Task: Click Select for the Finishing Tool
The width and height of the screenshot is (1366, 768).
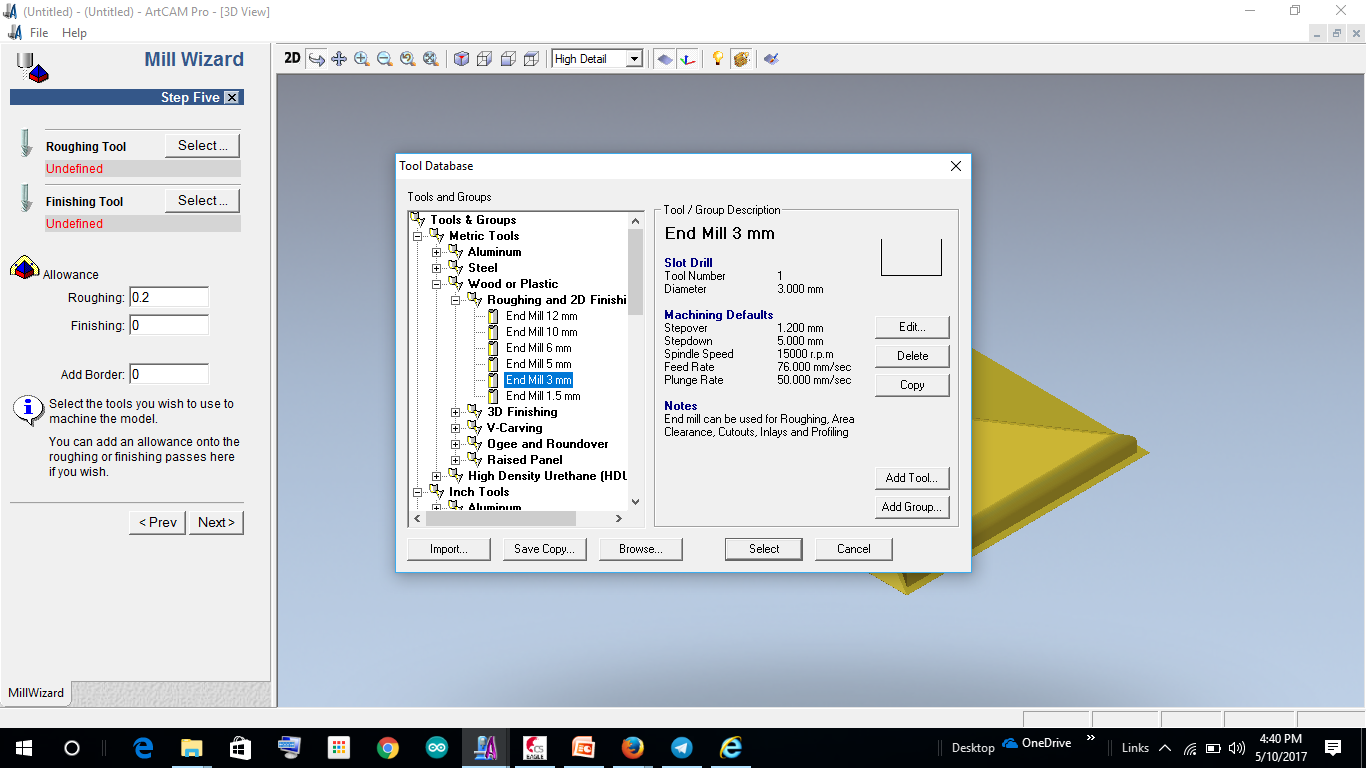Action: coord(202,201)
